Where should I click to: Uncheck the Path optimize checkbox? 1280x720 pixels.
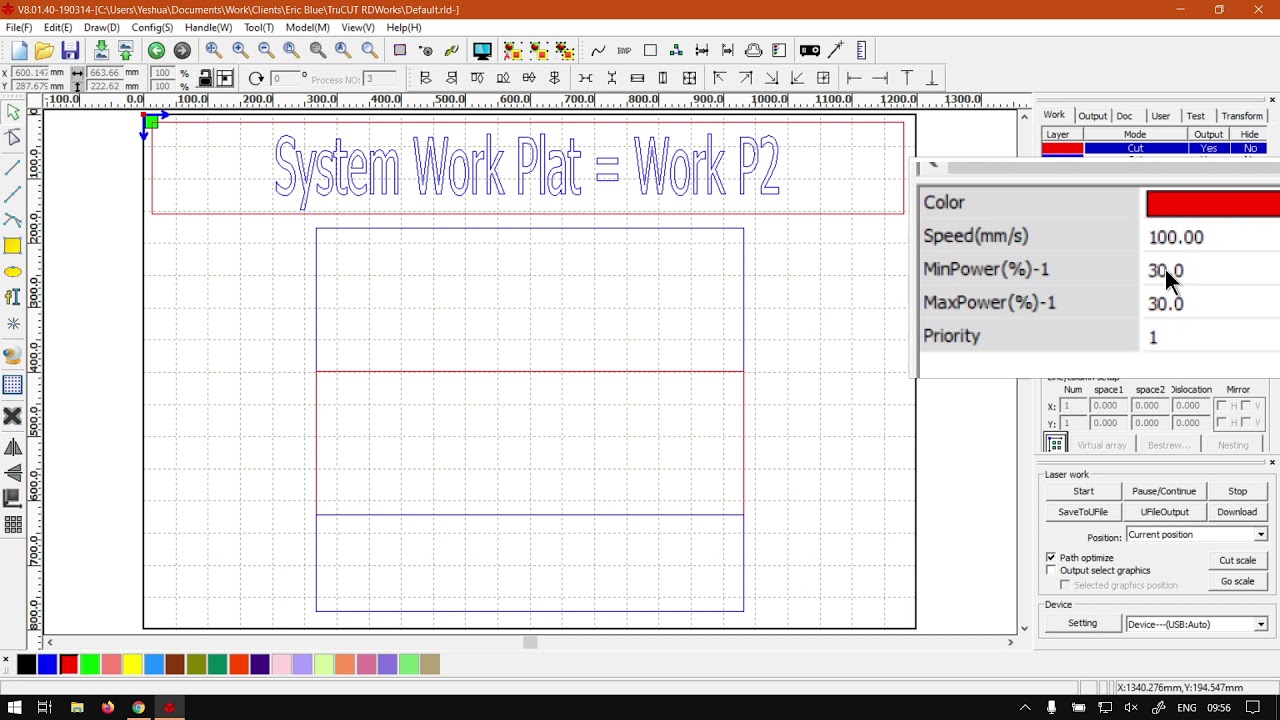[x=1051, y=557]
